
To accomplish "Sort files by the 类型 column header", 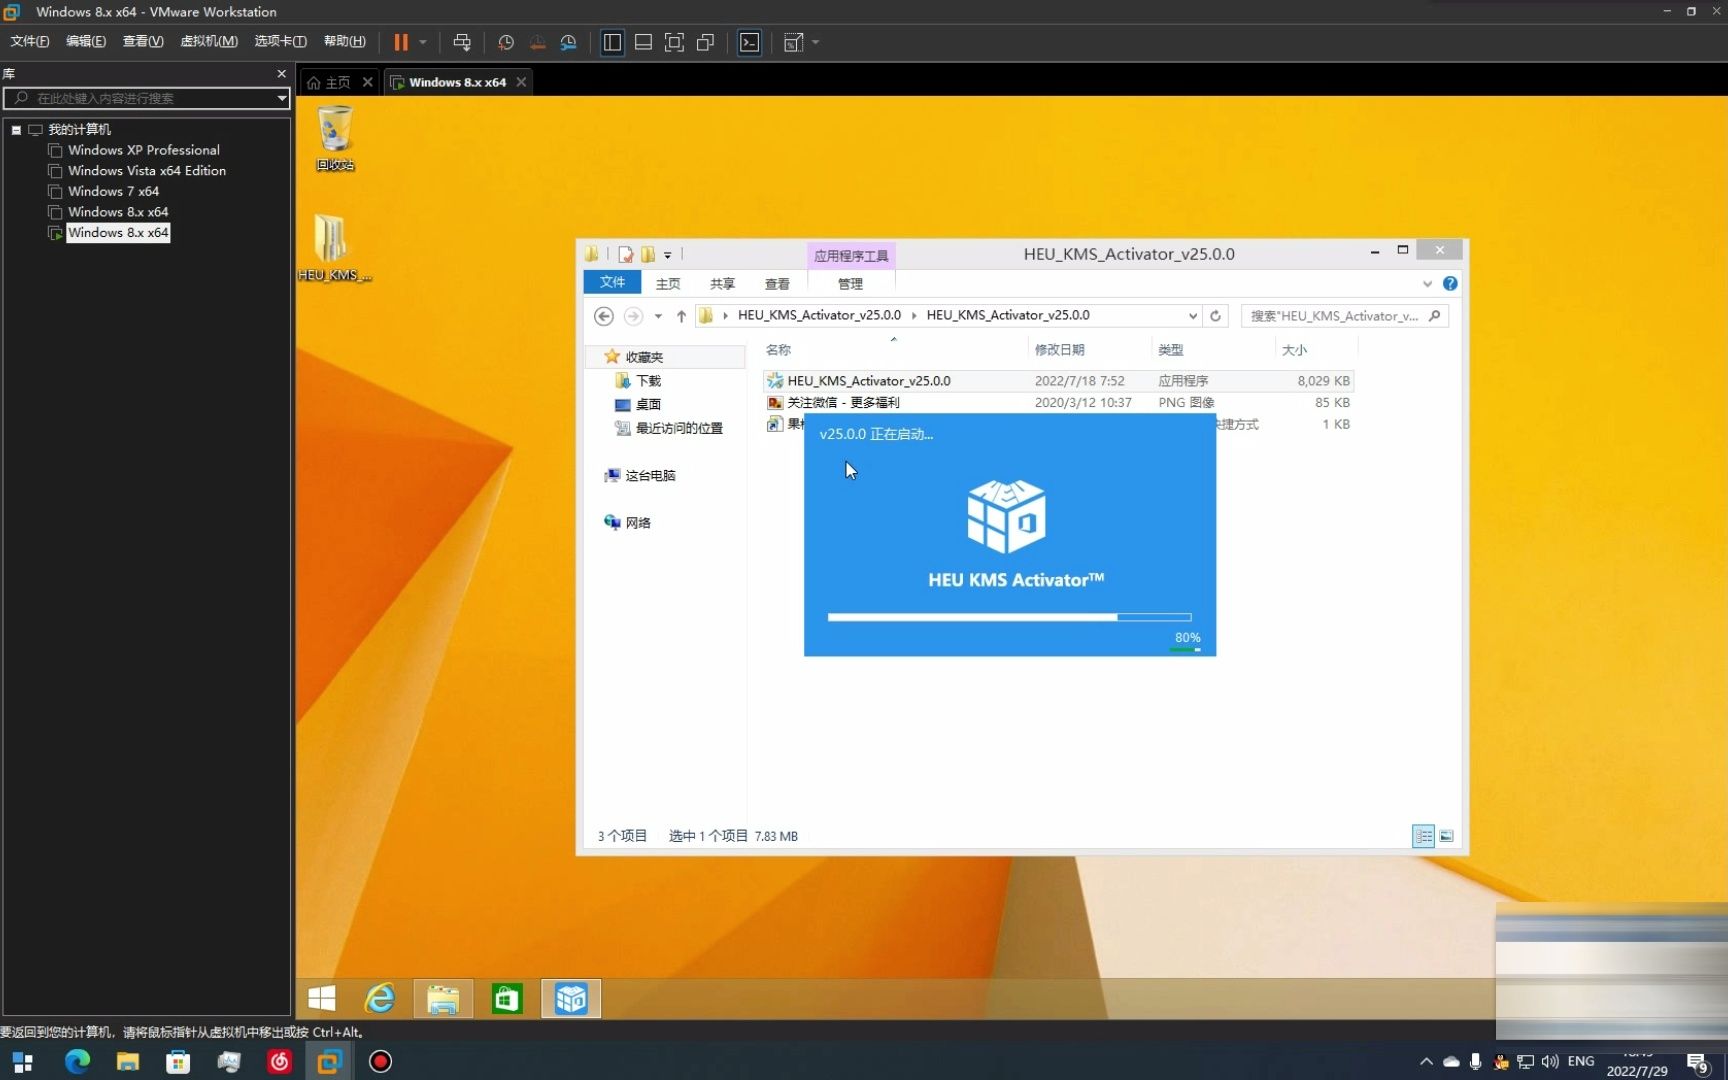I will click(1171, 350).
